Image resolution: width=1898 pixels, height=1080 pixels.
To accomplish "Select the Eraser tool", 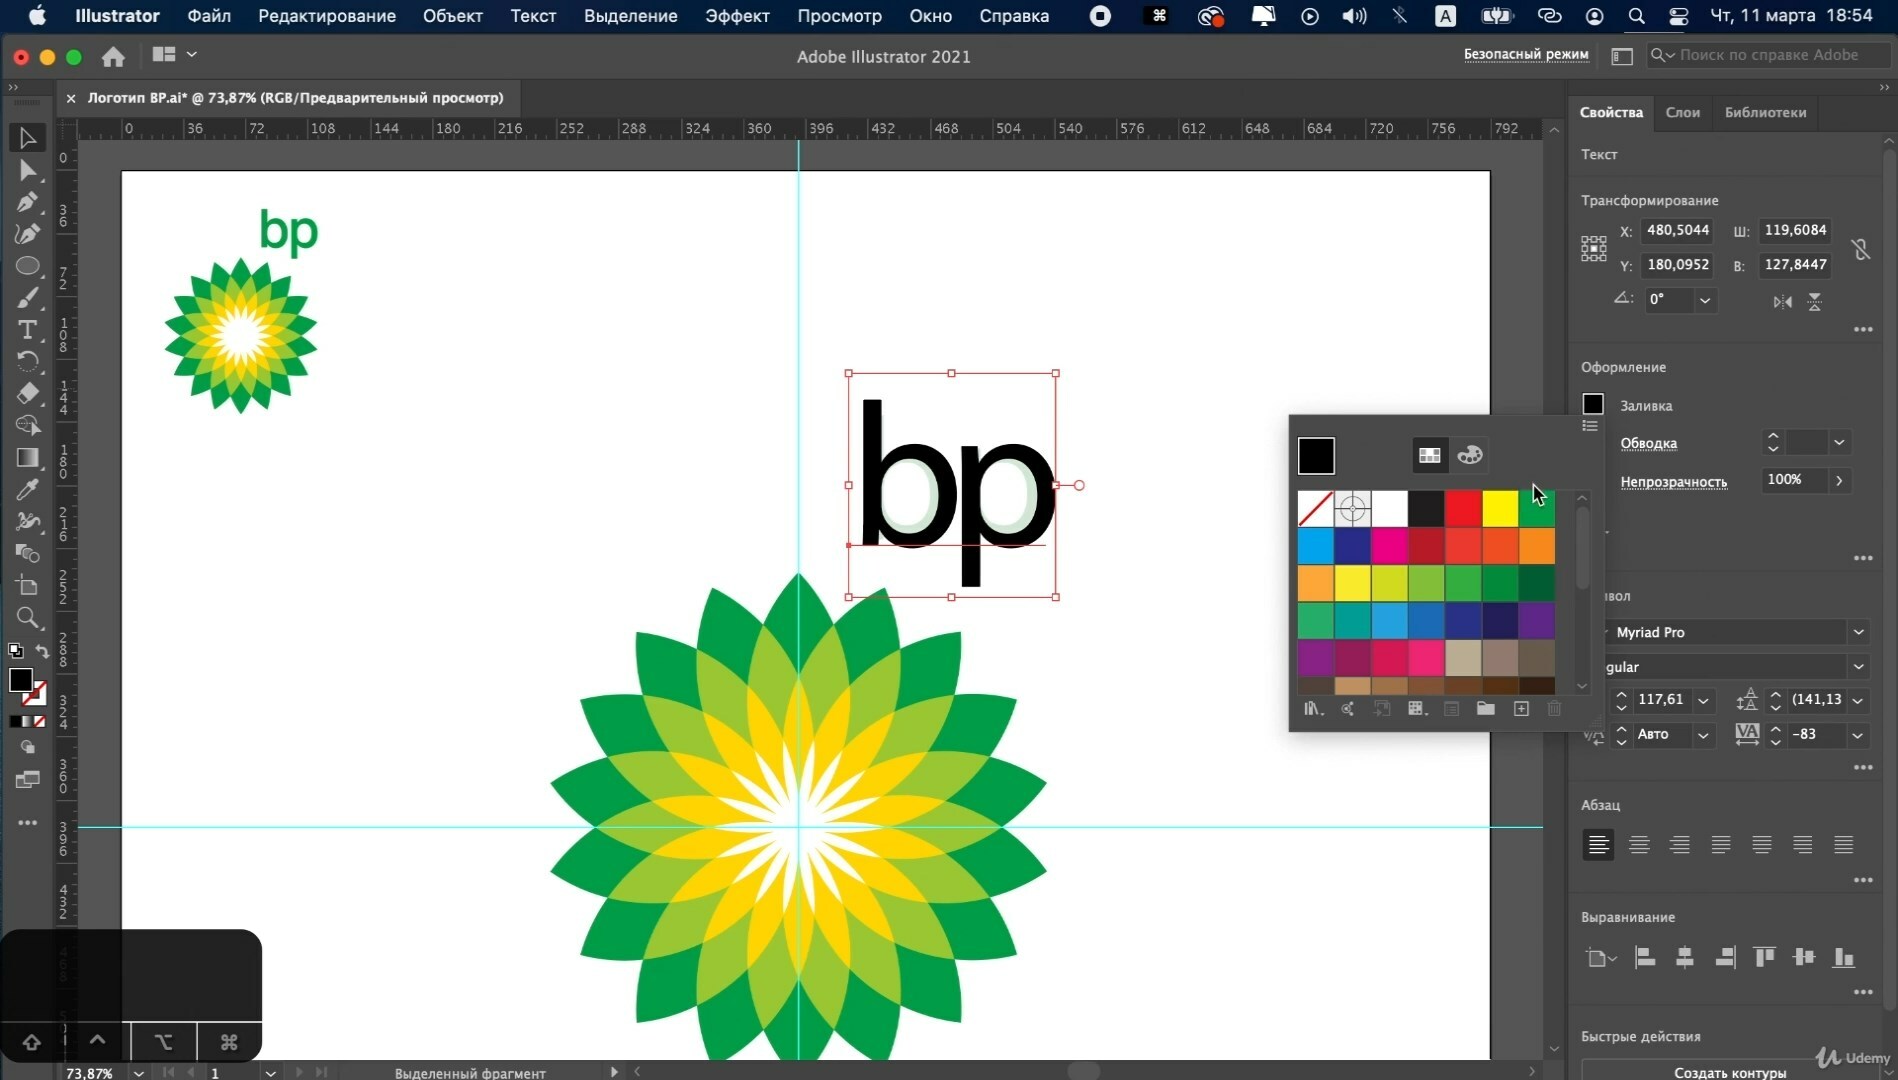I will 27,393.
